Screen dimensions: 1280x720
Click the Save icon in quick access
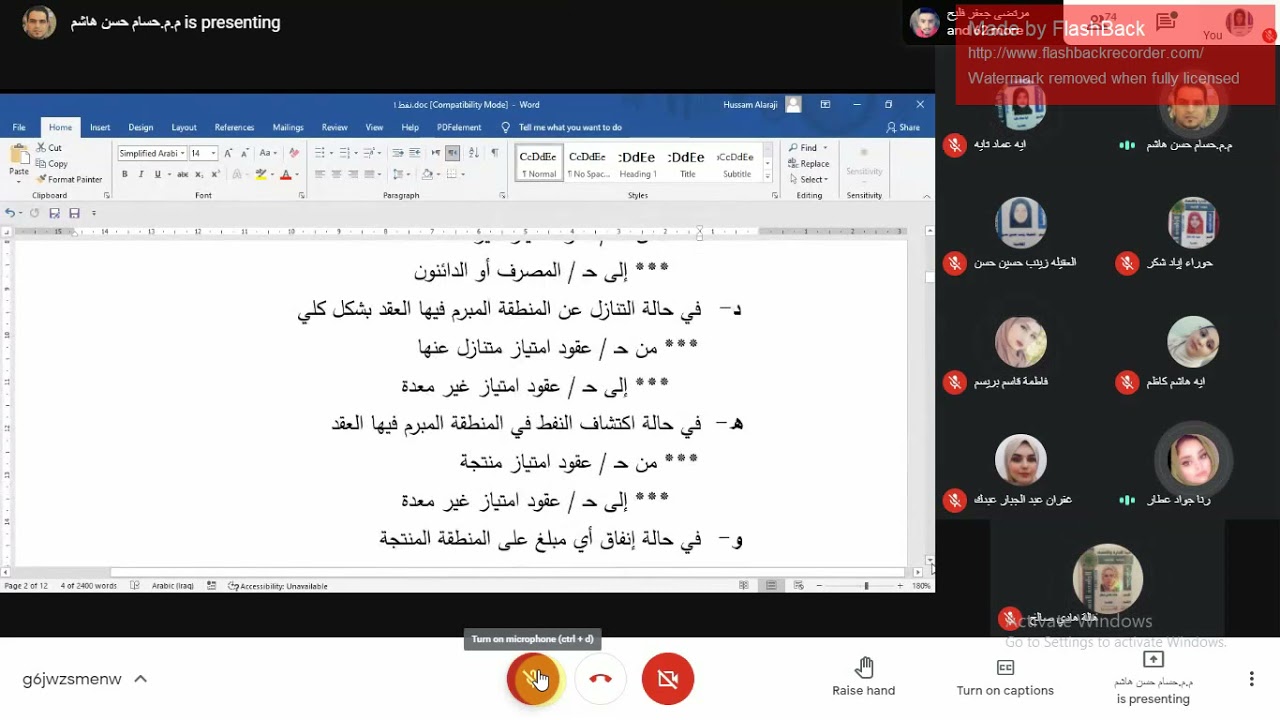(74, 213)
